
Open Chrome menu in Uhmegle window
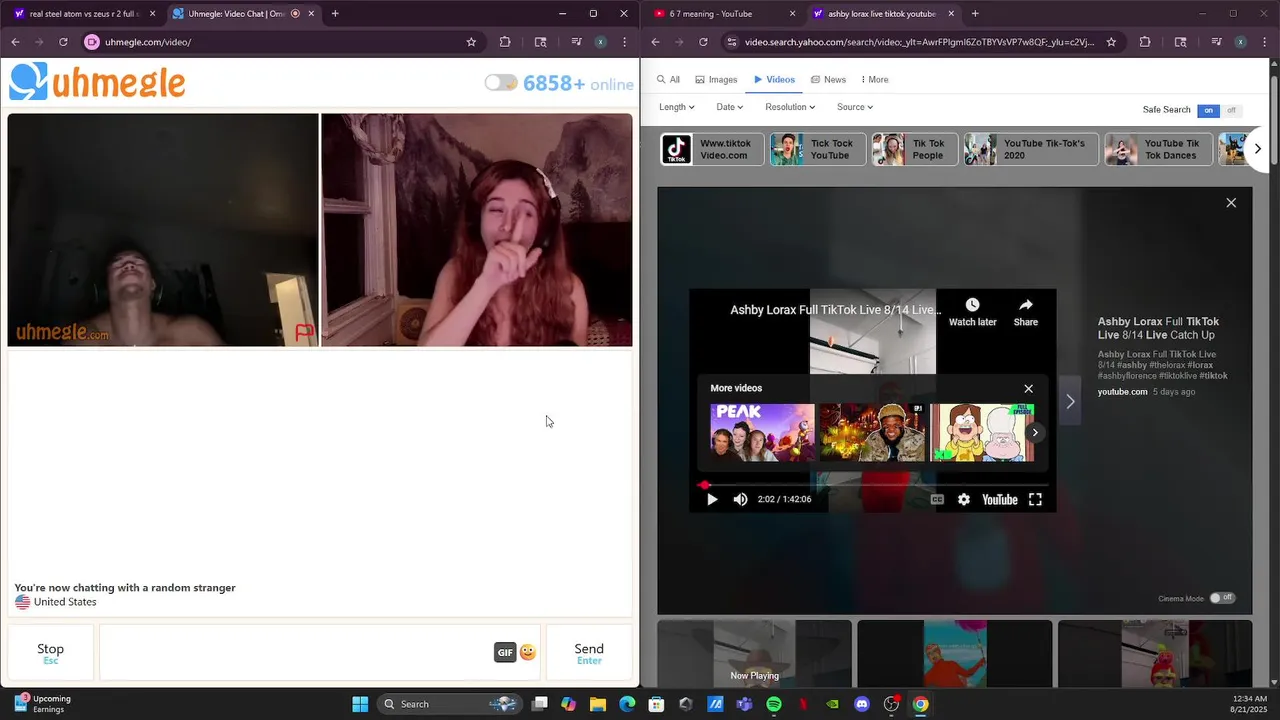point(624,42)
